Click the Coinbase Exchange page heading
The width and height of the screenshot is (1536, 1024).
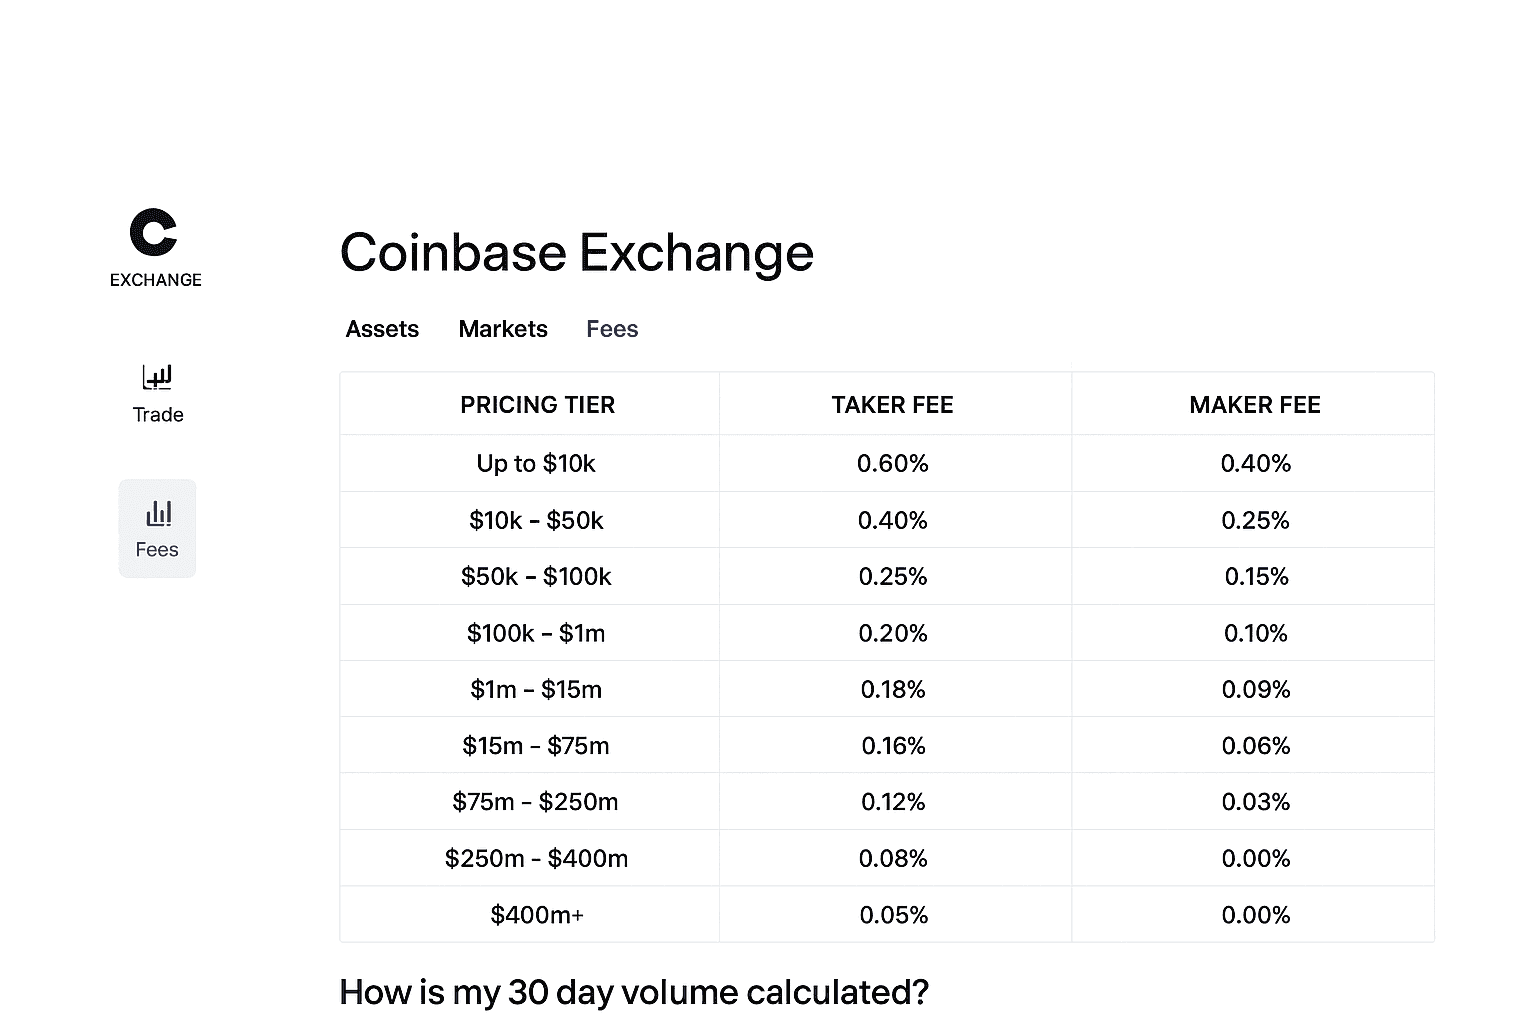577,252
